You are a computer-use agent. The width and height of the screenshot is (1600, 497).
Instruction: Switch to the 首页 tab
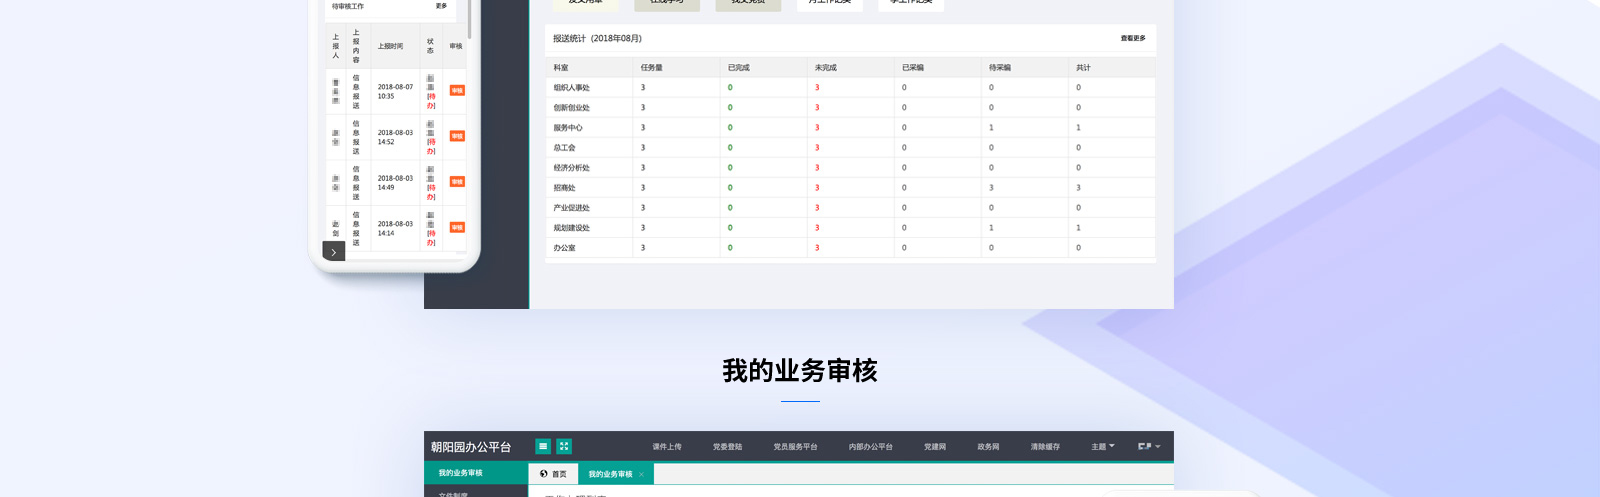(553, 474)
